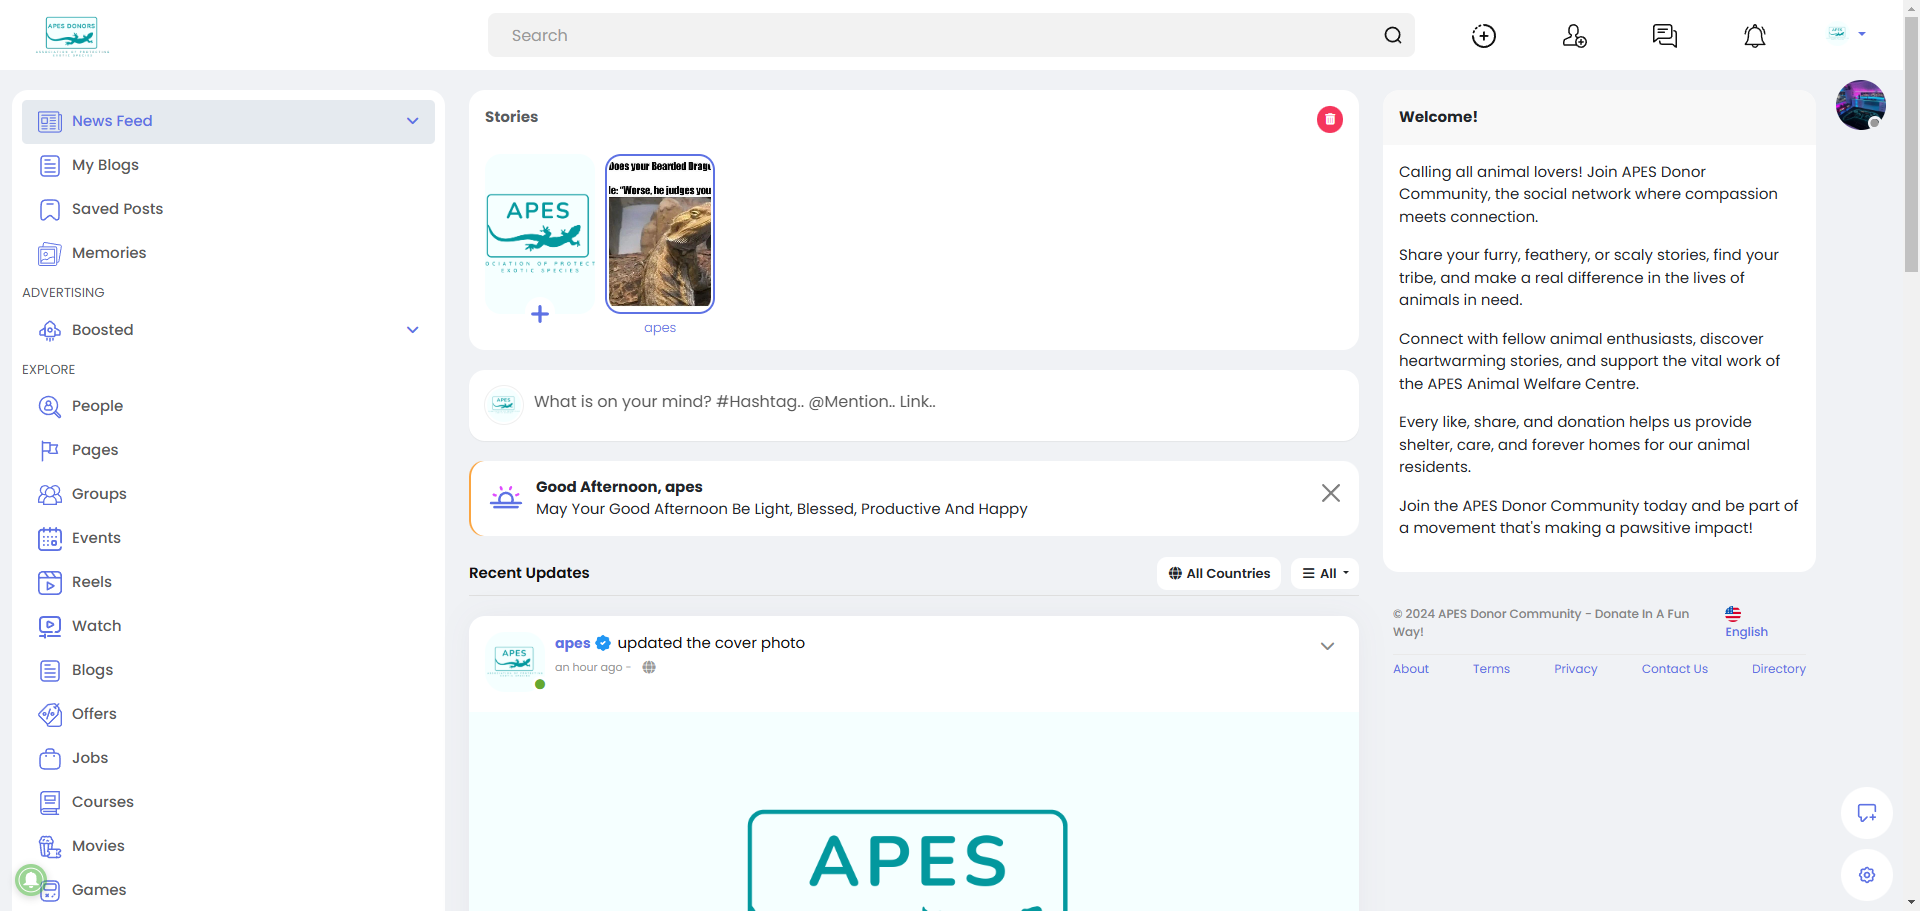Screen dimensions: 1920x911
Task: Open the Contact Us footer link
Action: [x=1674, y=669]
